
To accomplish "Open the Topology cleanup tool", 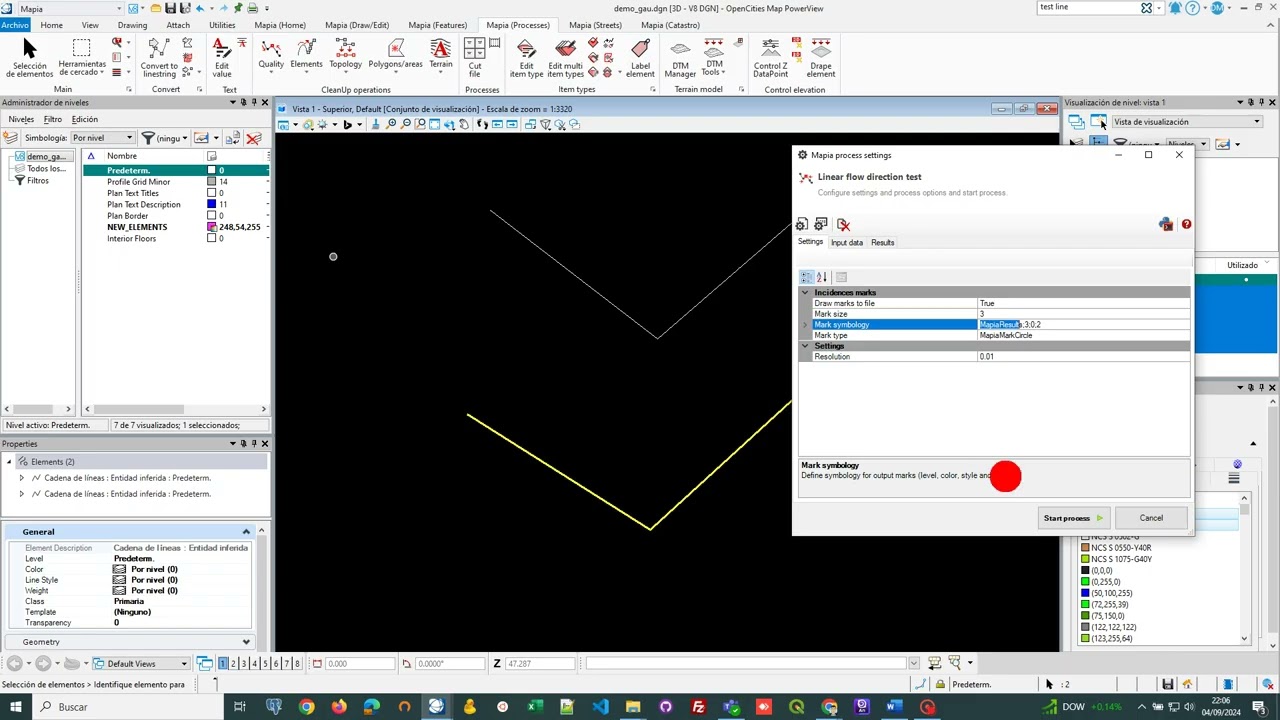I will (x=345, y=54).
